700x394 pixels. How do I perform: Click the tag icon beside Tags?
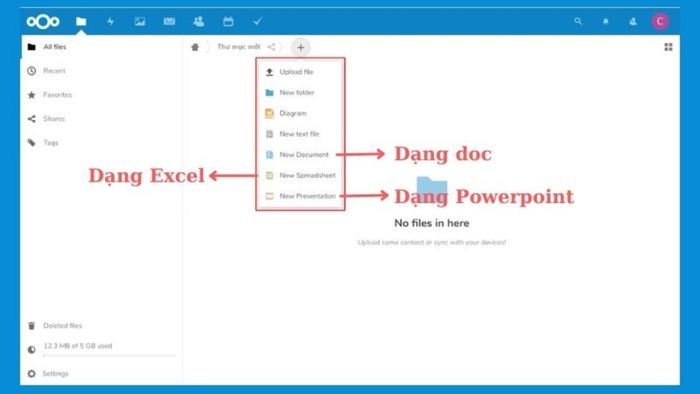[x=32, y=143]
